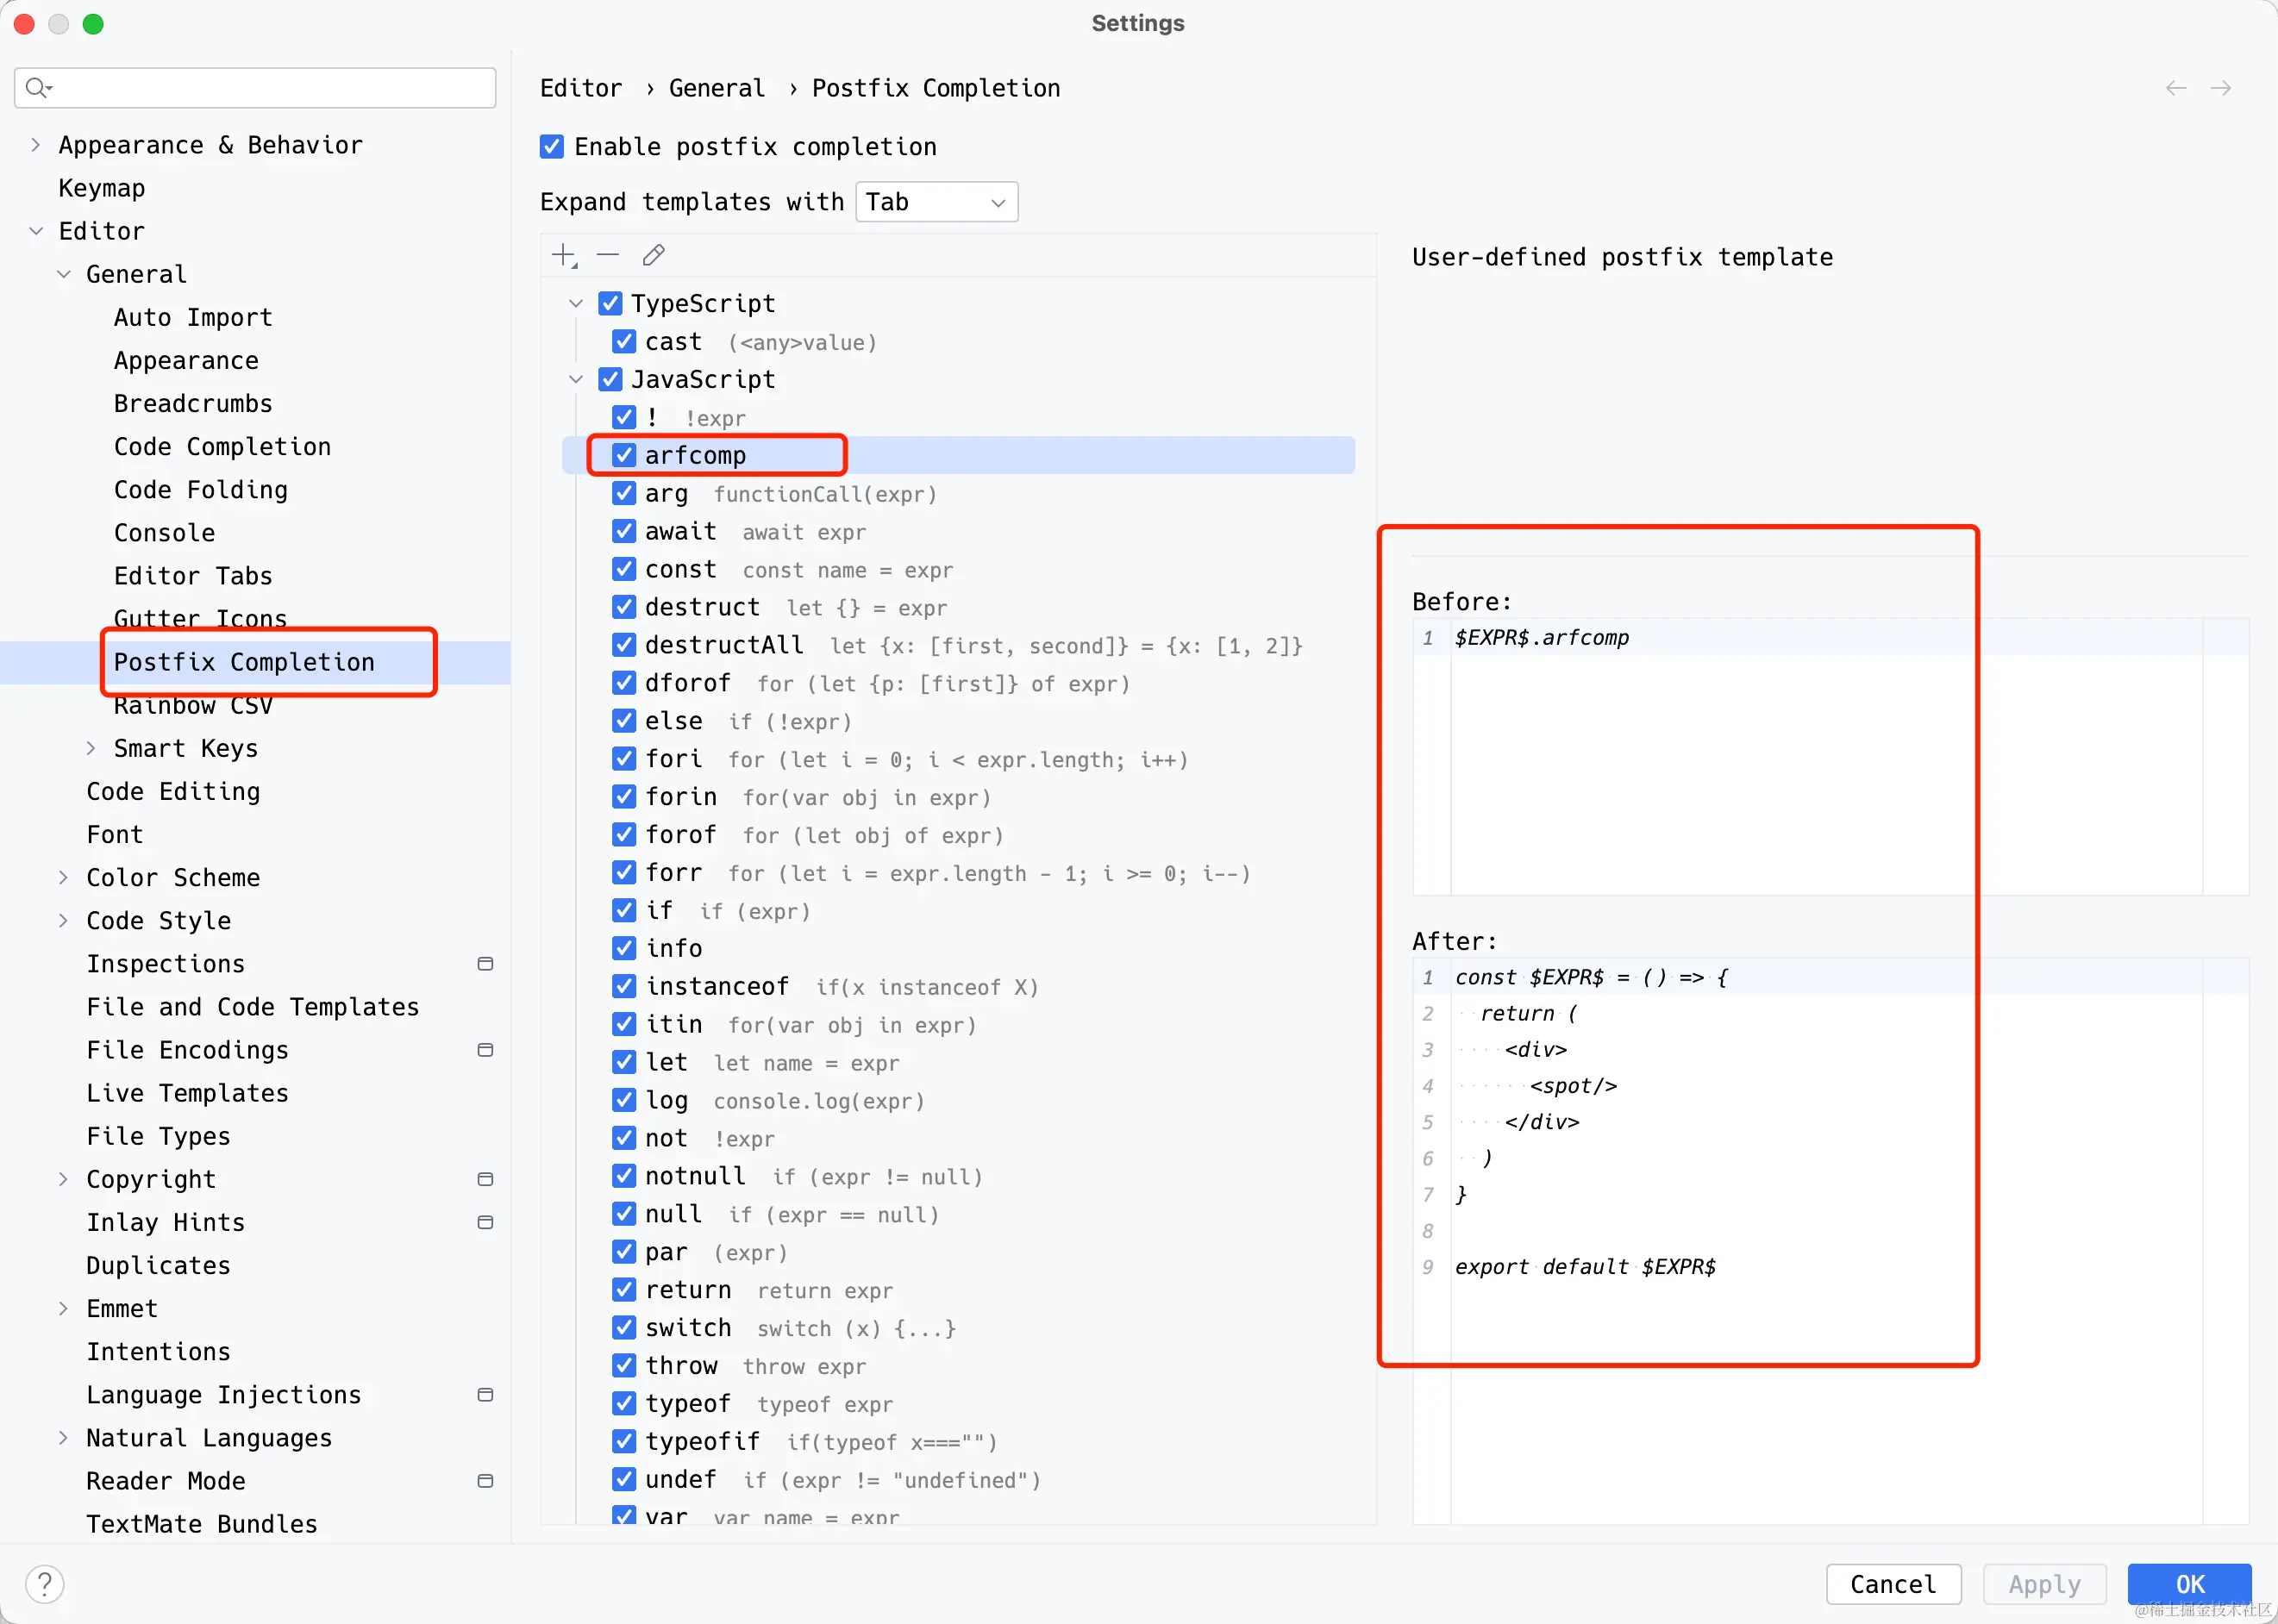2278x1624 pixels.
Task: Click the edit template pencil icon
Action: [654, 255]
